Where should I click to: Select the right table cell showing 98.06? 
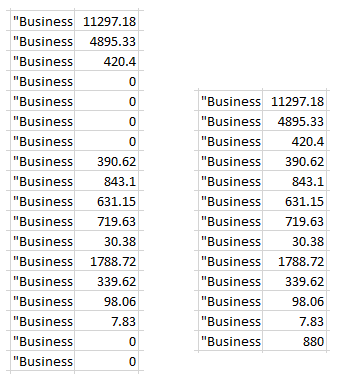294,301
